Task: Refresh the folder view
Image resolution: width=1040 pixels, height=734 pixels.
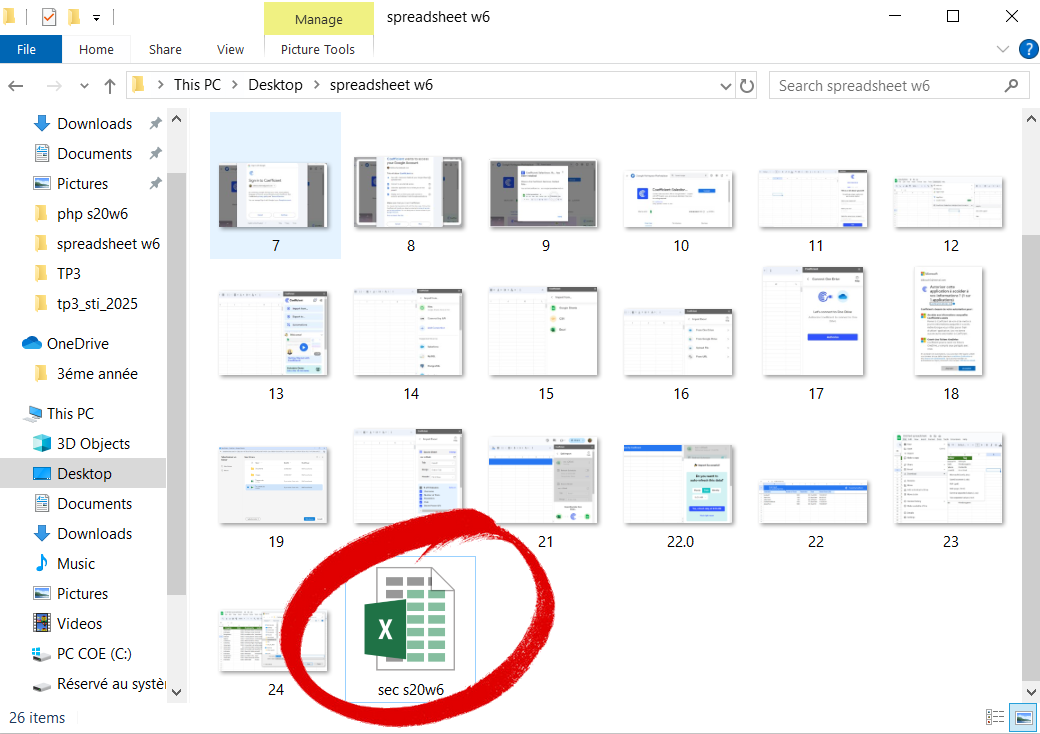Action: (x=747, y=86)
